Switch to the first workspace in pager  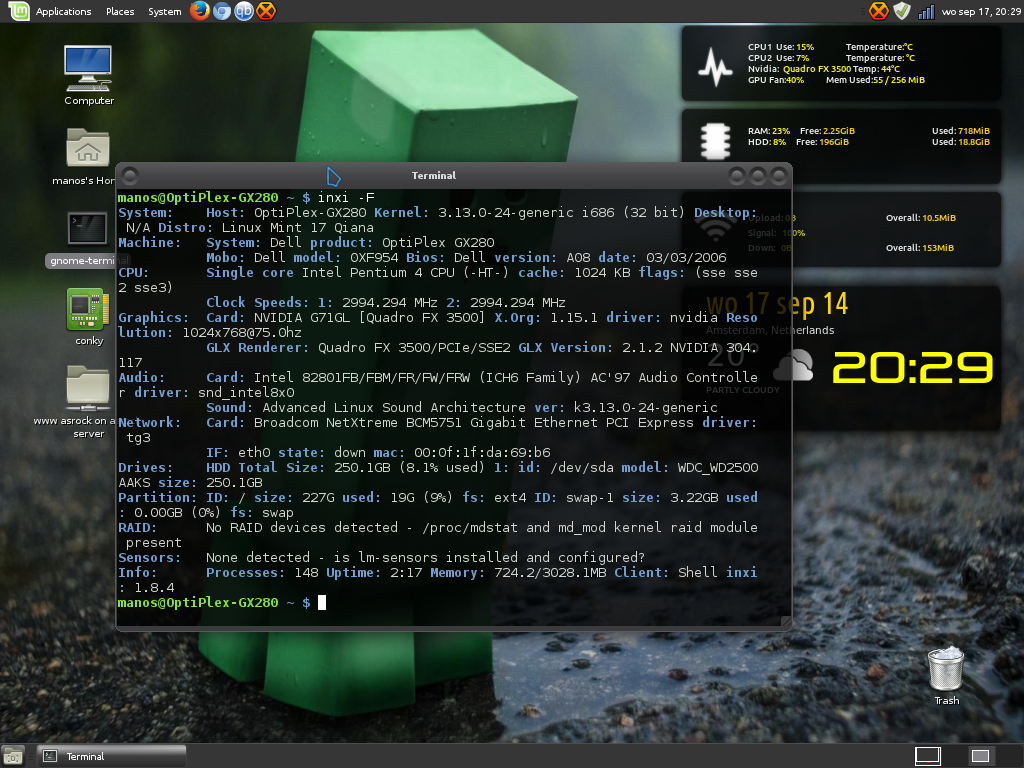coord(927,756)
